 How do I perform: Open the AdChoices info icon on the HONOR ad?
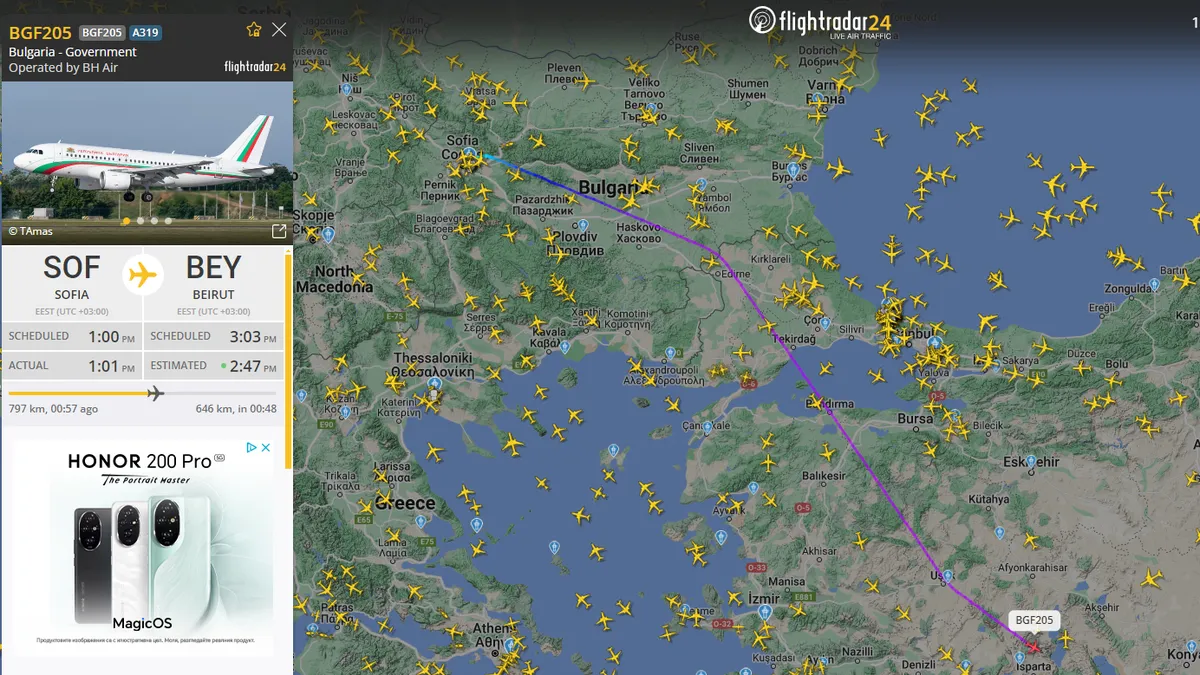(253, 448)
